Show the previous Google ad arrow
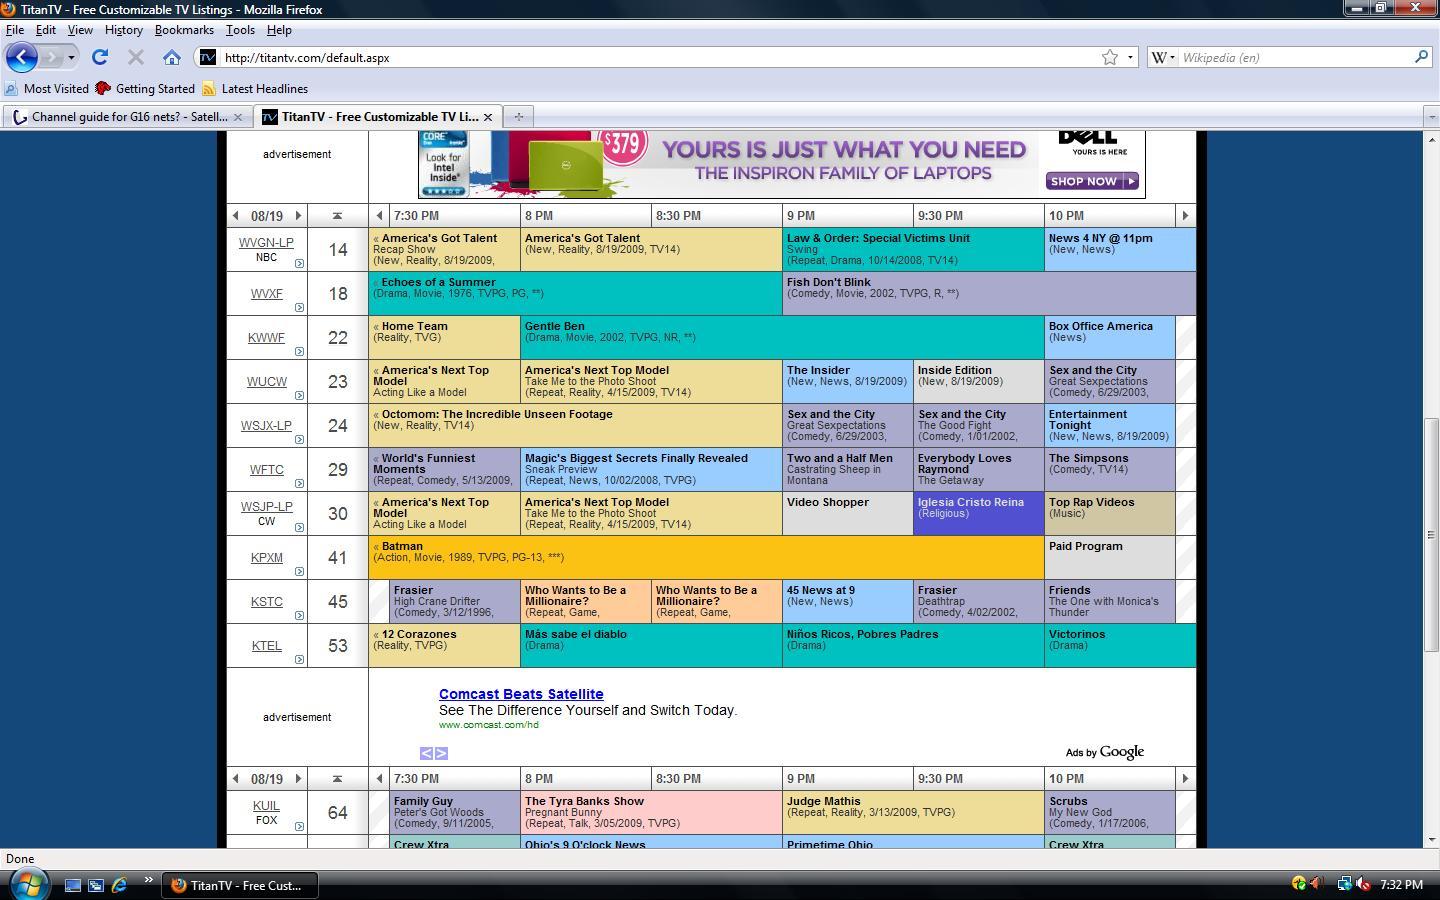 pyautogui.click(x=426, y=753)
